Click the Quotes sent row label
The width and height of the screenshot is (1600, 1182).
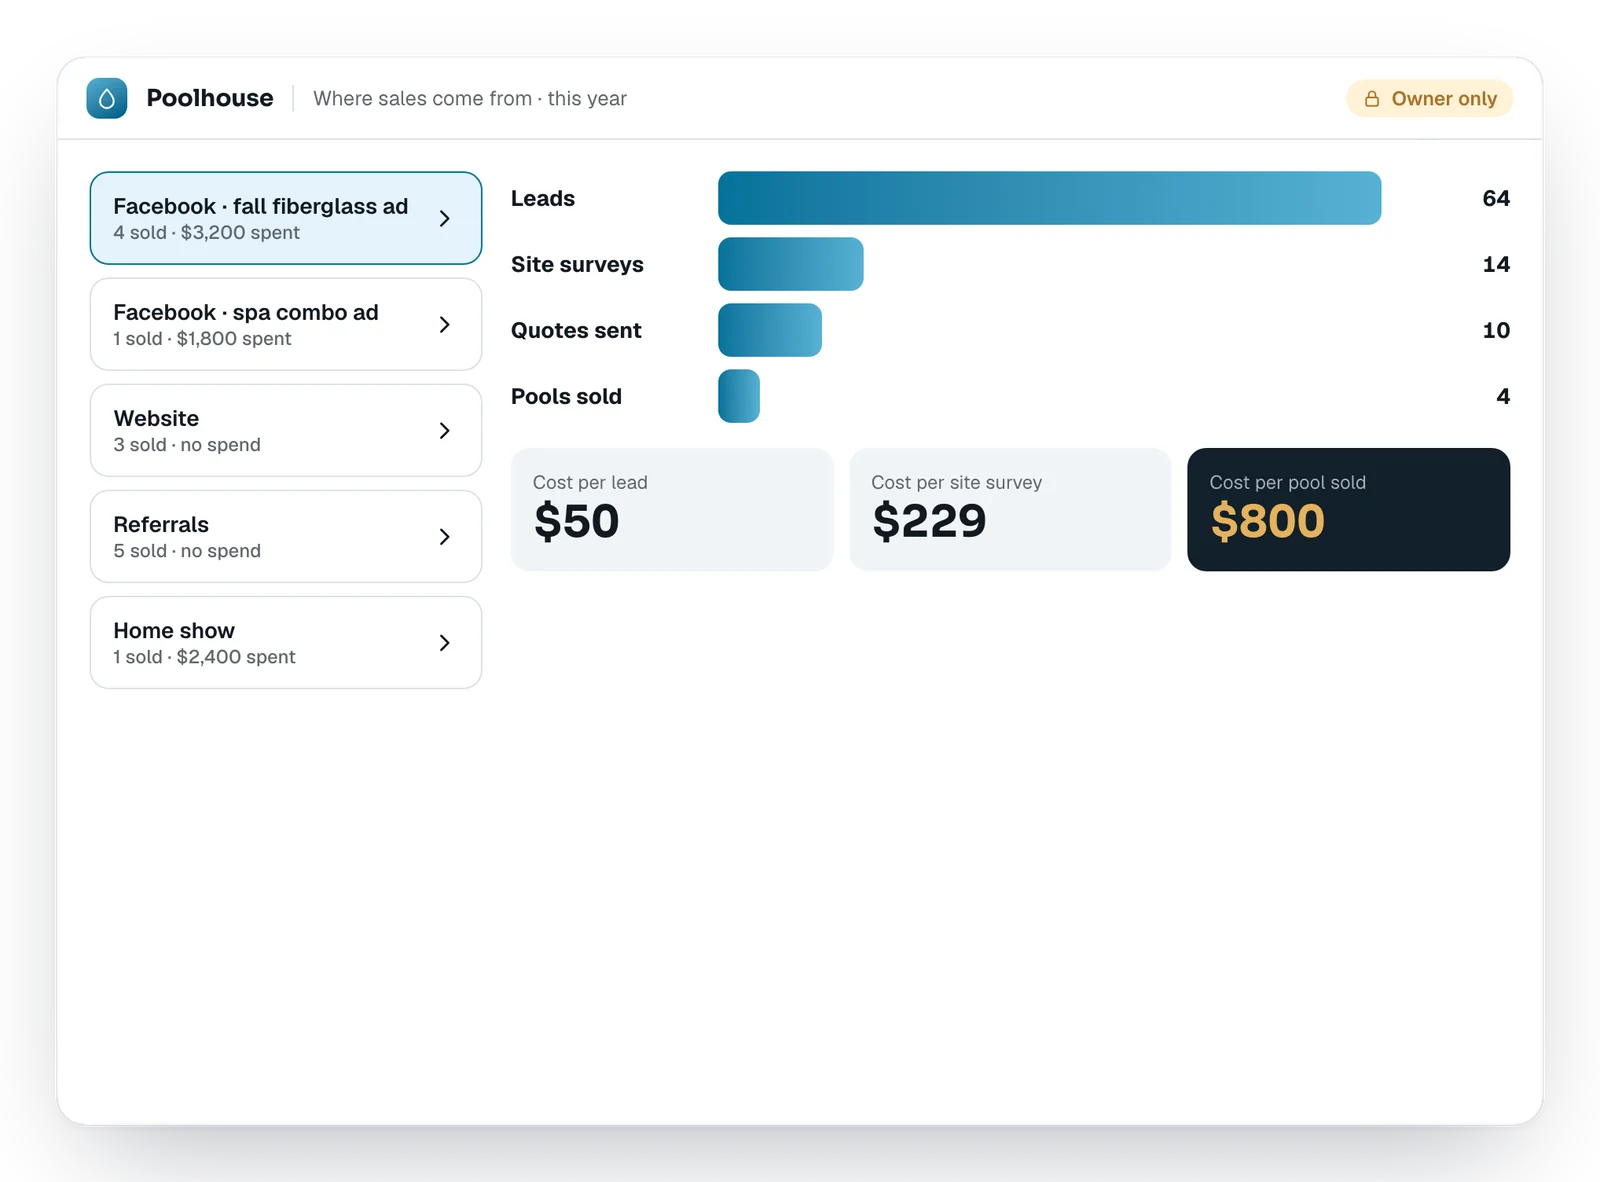576,330
